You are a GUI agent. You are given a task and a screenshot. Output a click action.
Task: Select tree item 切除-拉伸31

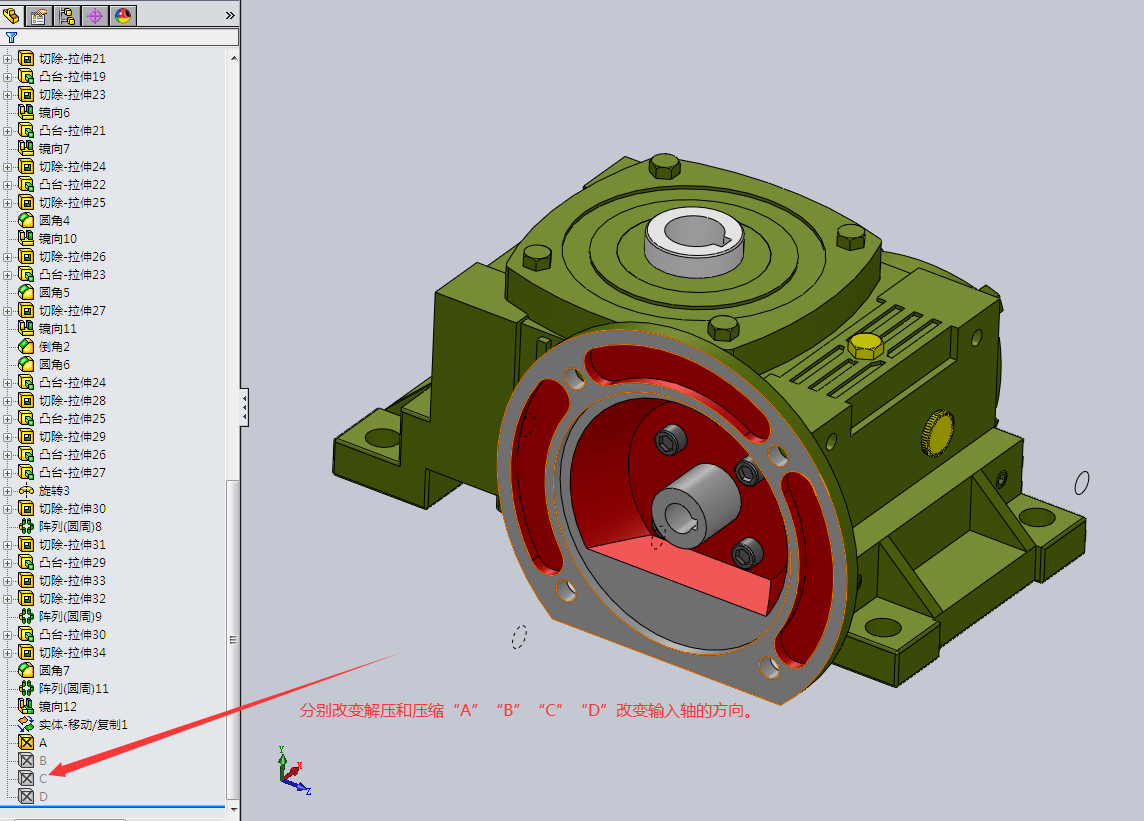(x=72, y=544)
